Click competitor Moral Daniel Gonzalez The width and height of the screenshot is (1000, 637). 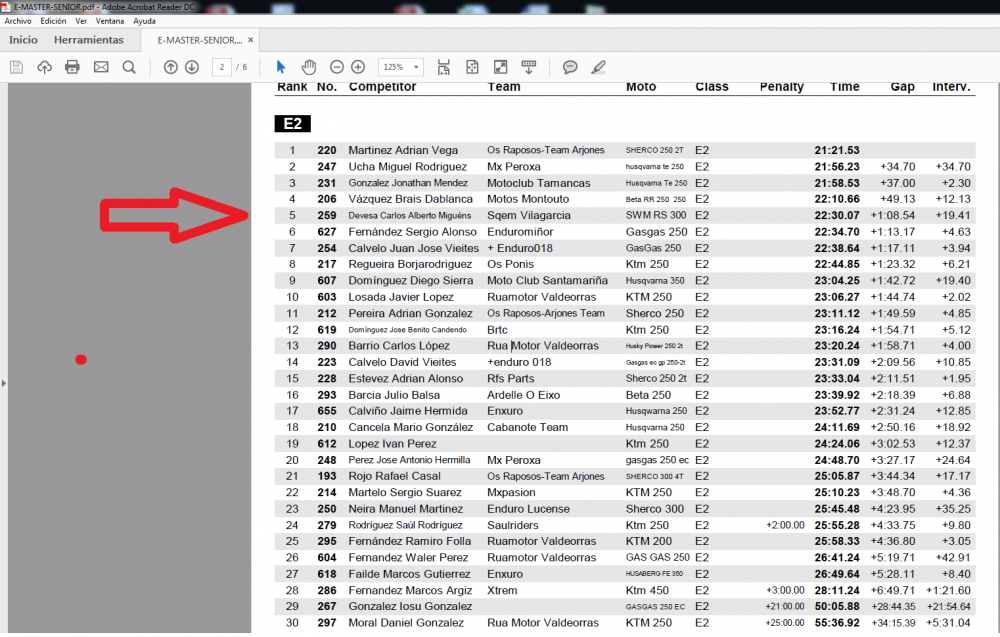tap(406, 623)
